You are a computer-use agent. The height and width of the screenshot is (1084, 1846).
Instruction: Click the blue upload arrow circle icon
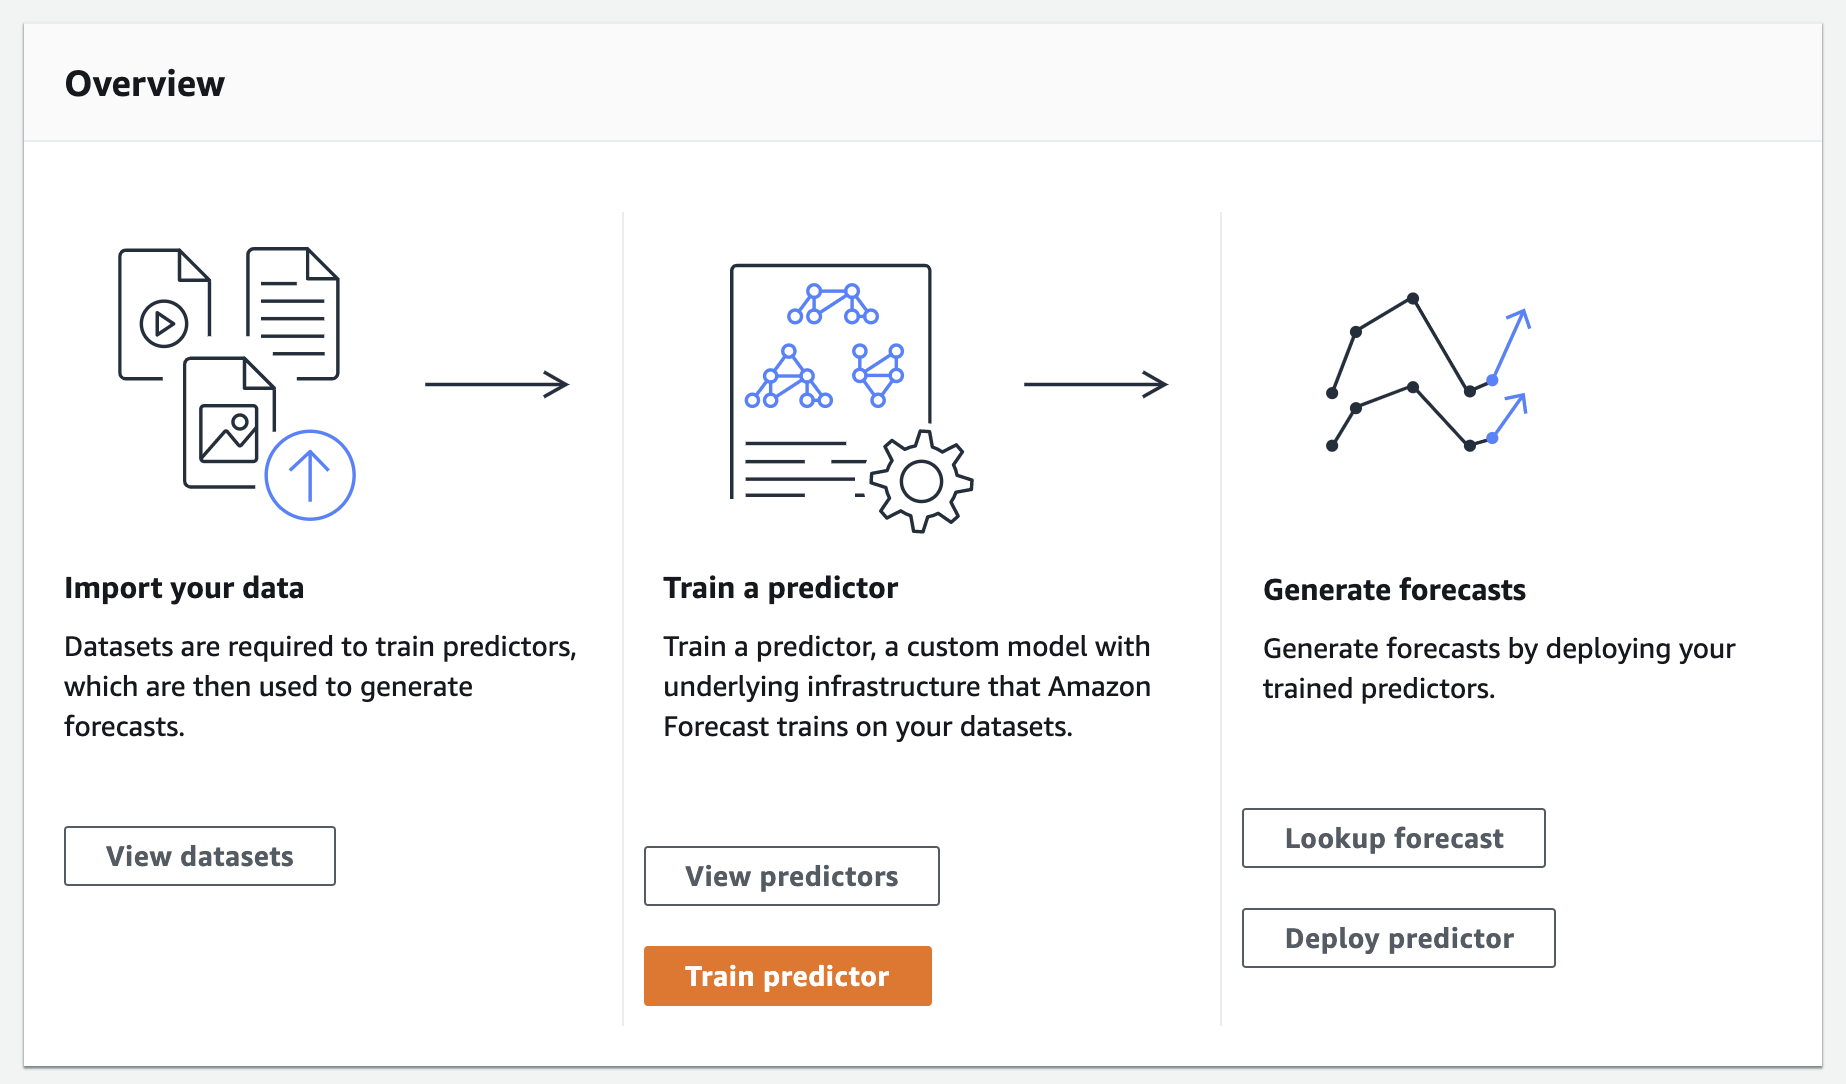pyautogui.click(x=310, y=475)
